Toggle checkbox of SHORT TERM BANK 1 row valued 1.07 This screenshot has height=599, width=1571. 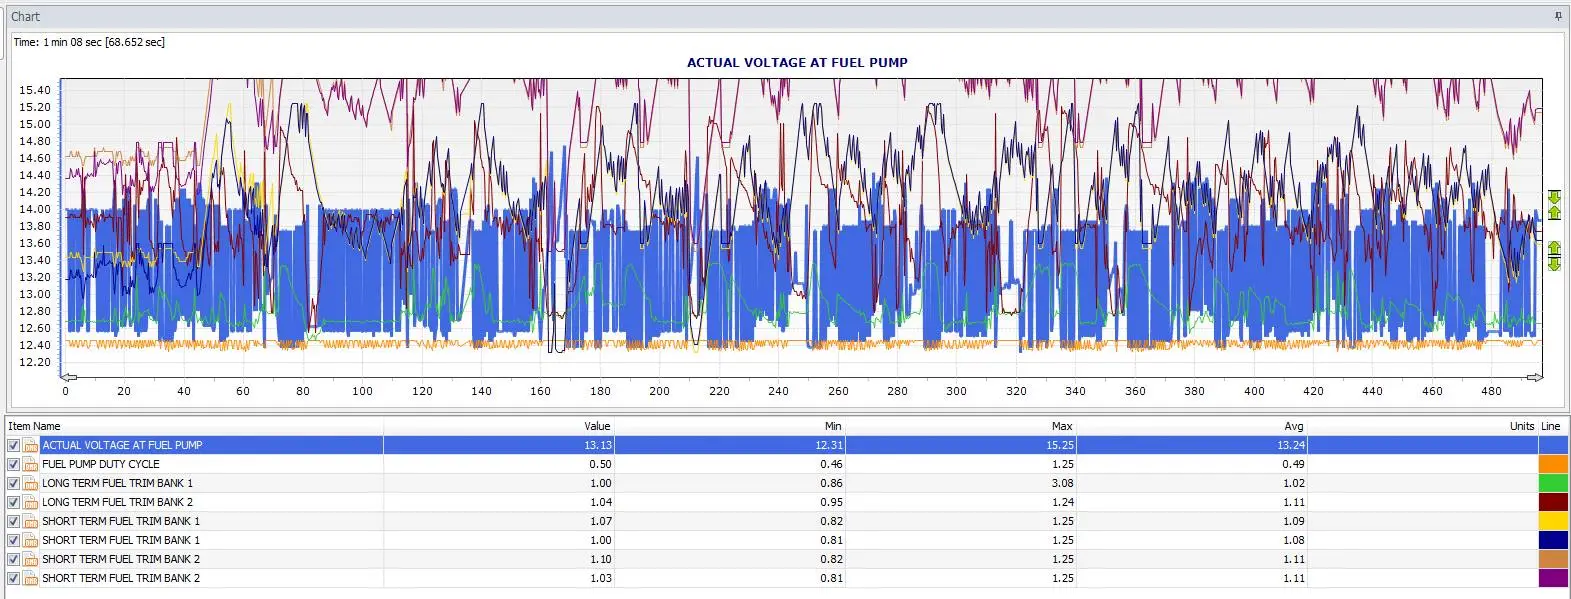[x=13, y=522]
